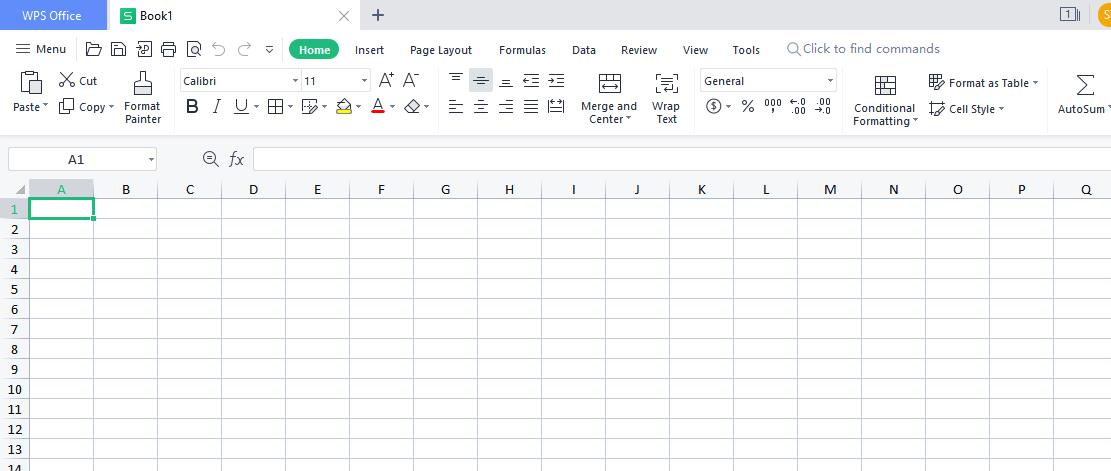
Task: Center text horizontally
Action: (480, 107)
